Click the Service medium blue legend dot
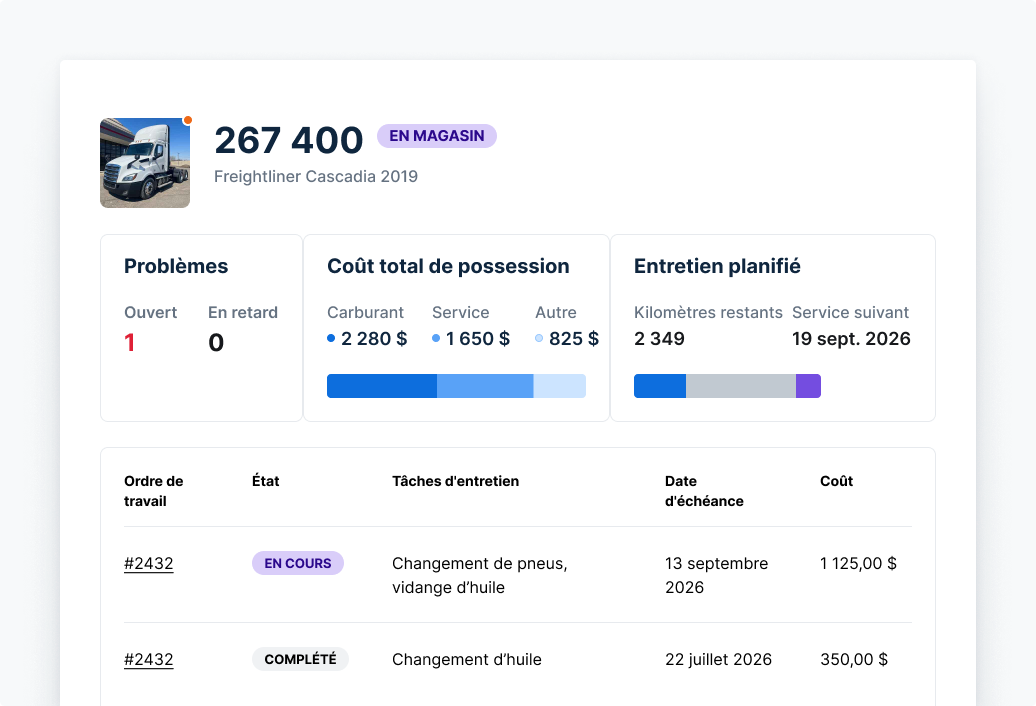 (436, 338)
